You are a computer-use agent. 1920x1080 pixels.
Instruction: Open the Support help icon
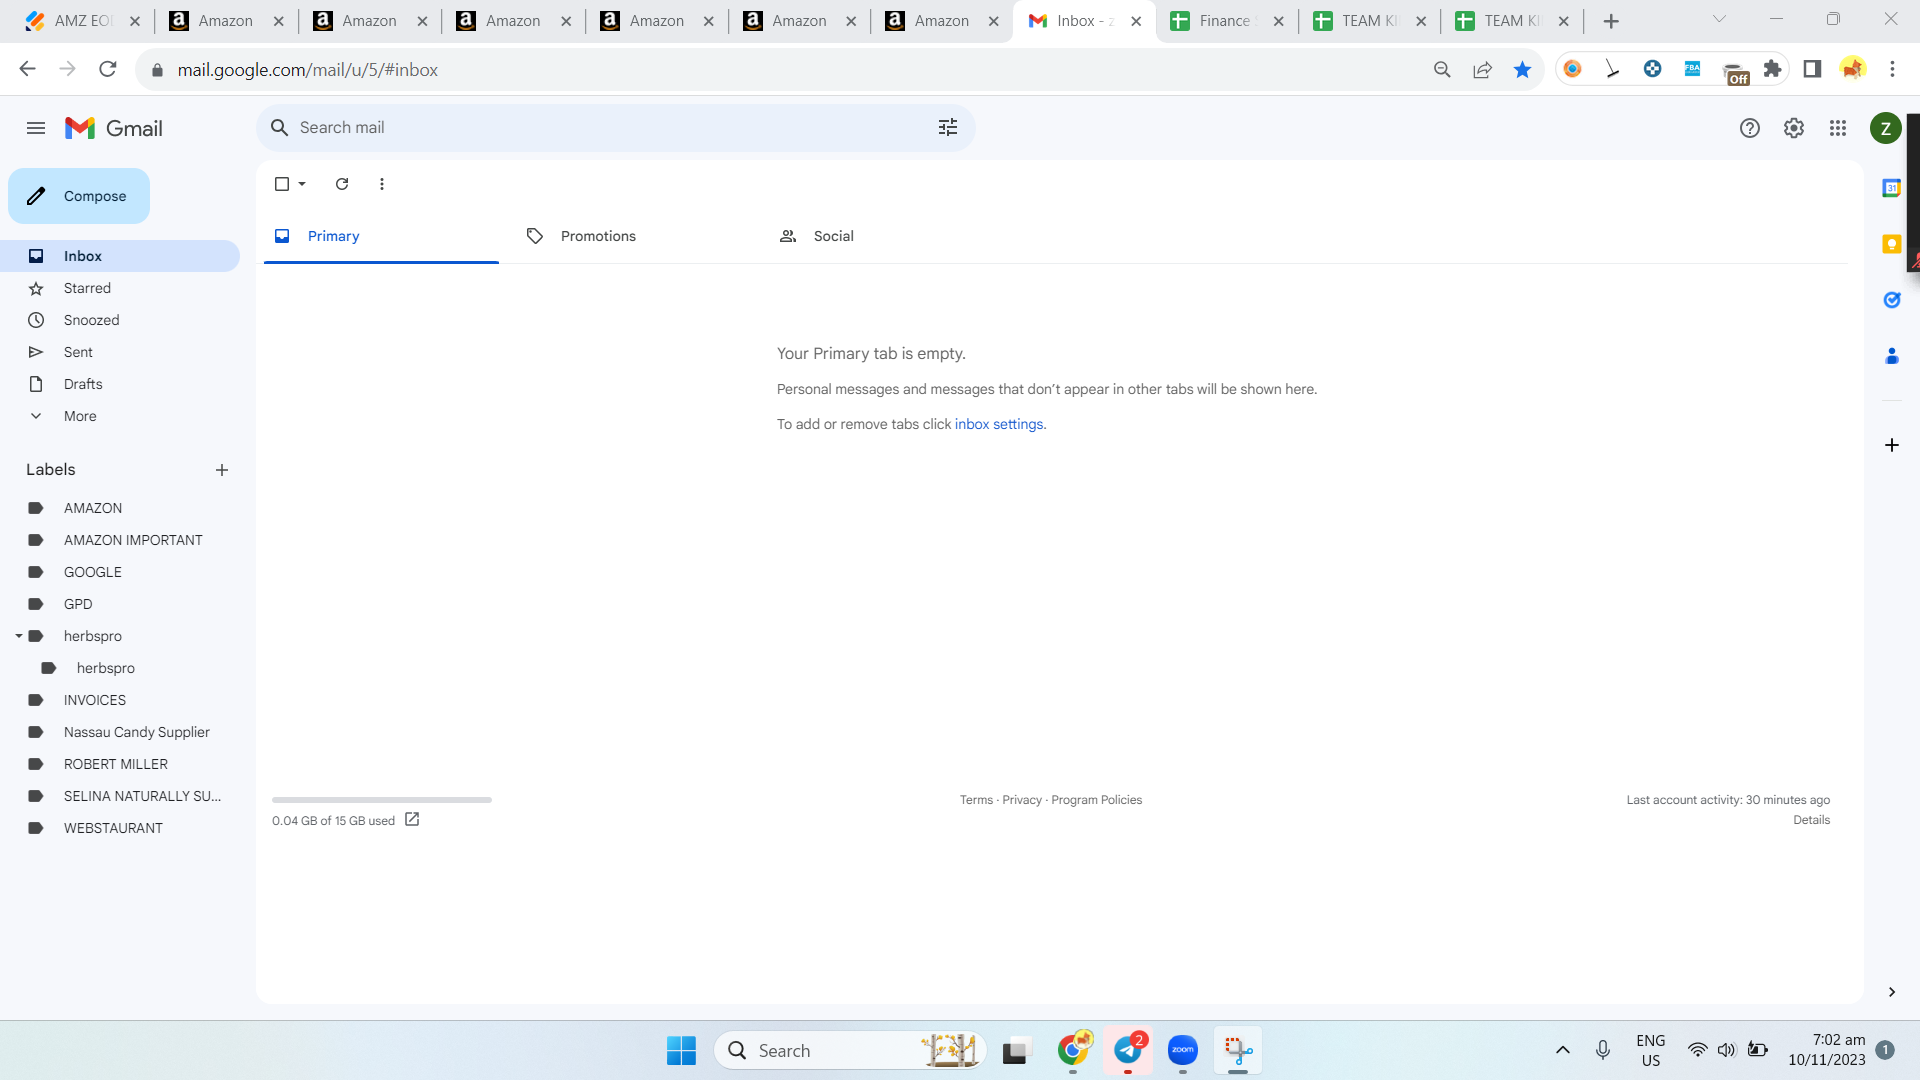point(1749,128)
